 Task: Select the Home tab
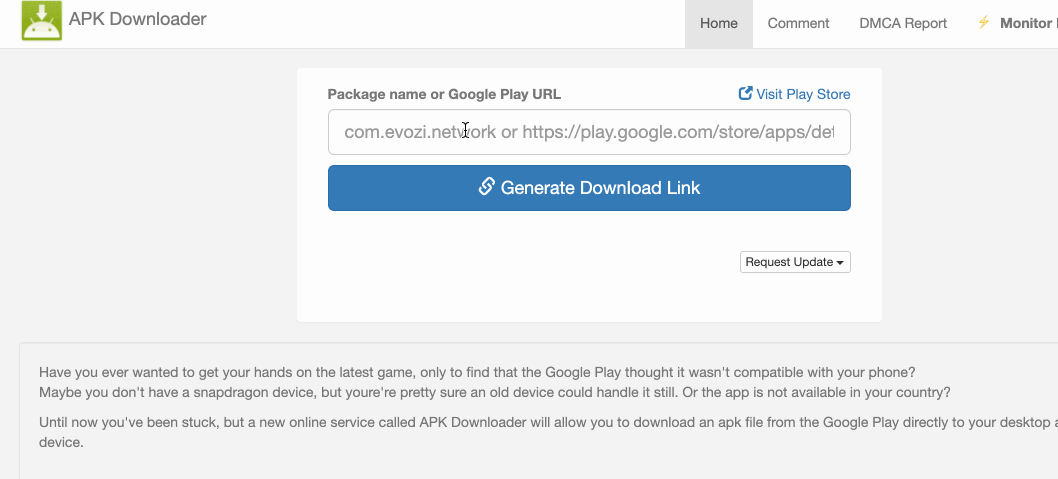719,24
